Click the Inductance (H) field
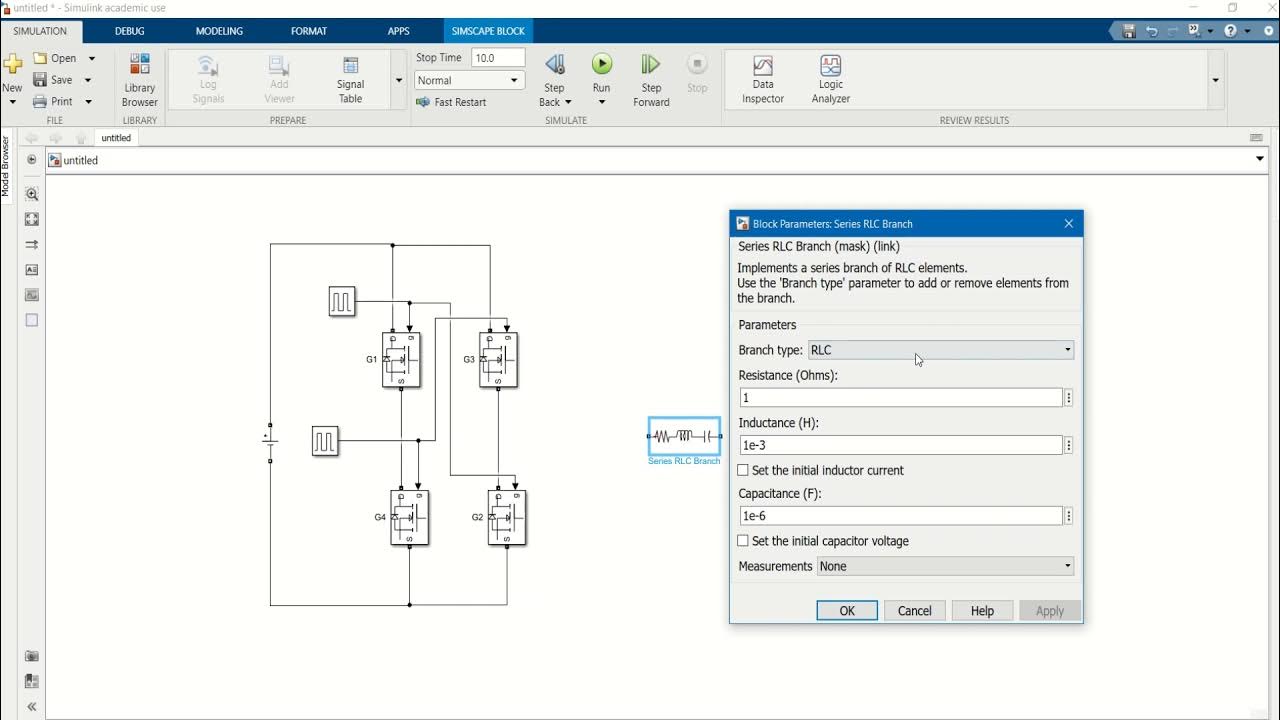This screenshot has height=720, width=1280. [x=900, y=445]
